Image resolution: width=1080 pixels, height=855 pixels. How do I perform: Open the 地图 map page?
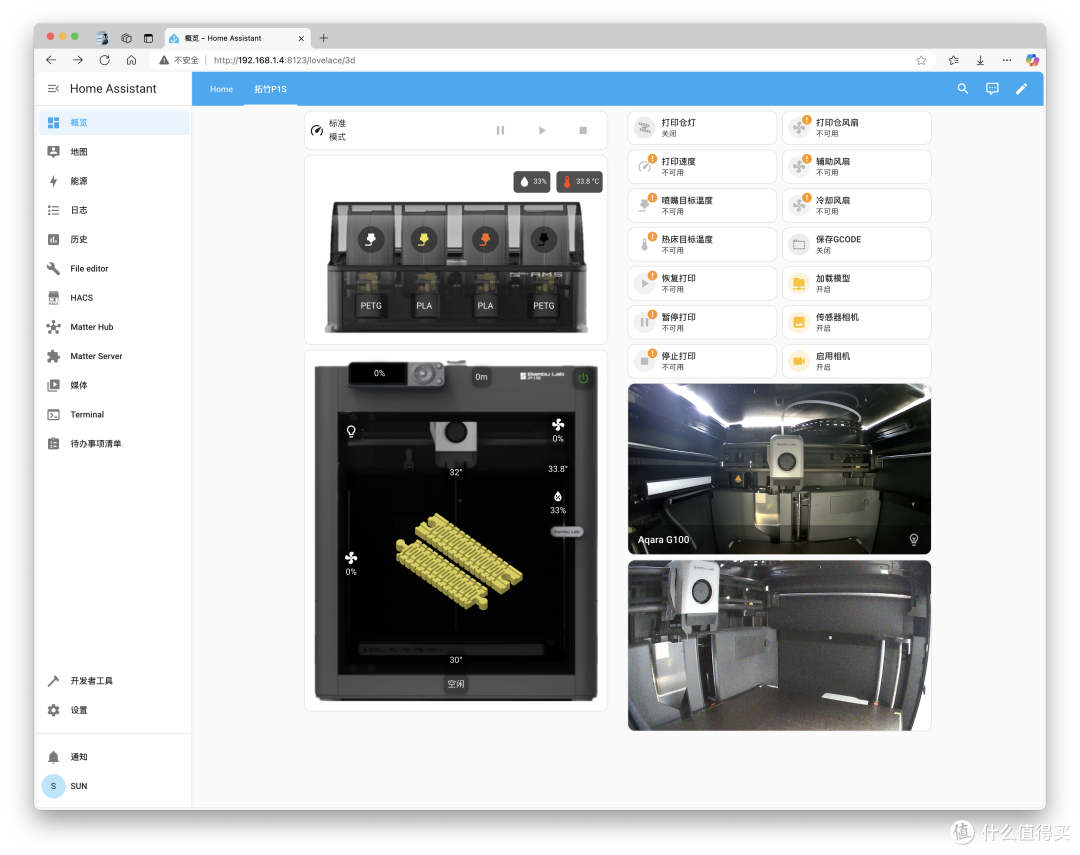(114, 152)
